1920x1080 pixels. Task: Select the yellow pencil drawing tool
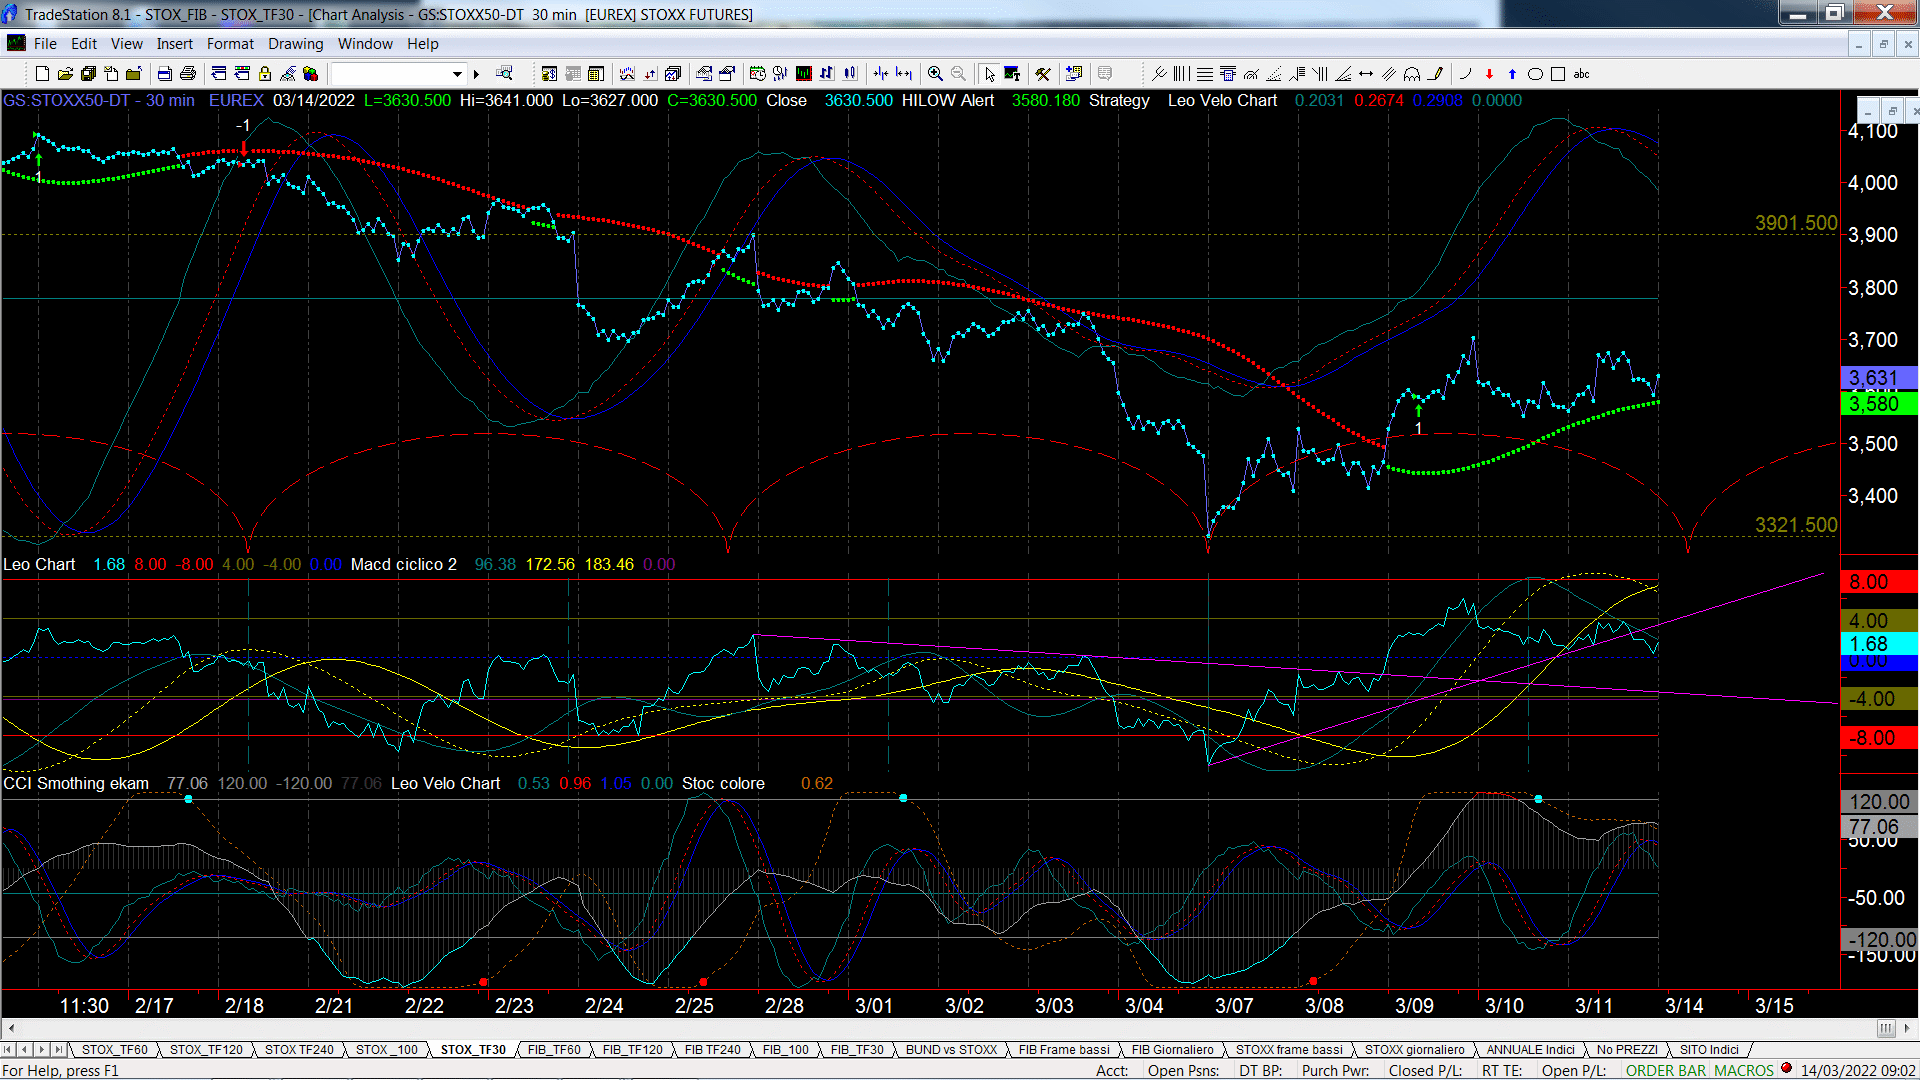coord(1436,74)
